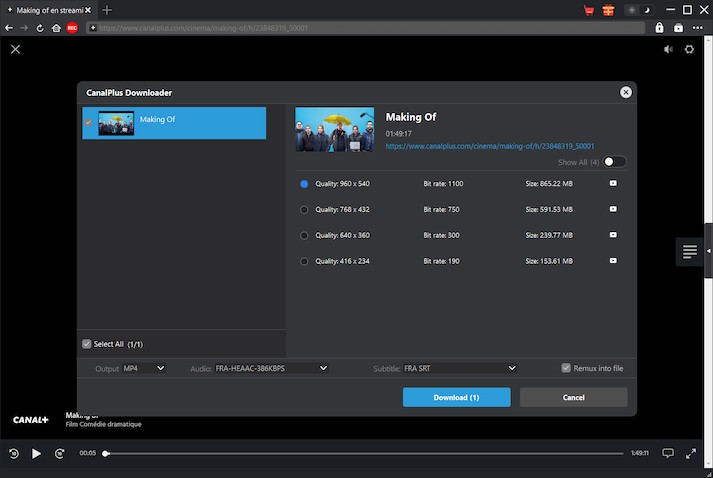Viewport: 713px width, 478px height.
Task: Click the lock icon beside the address bar
Action: [659, 28]
